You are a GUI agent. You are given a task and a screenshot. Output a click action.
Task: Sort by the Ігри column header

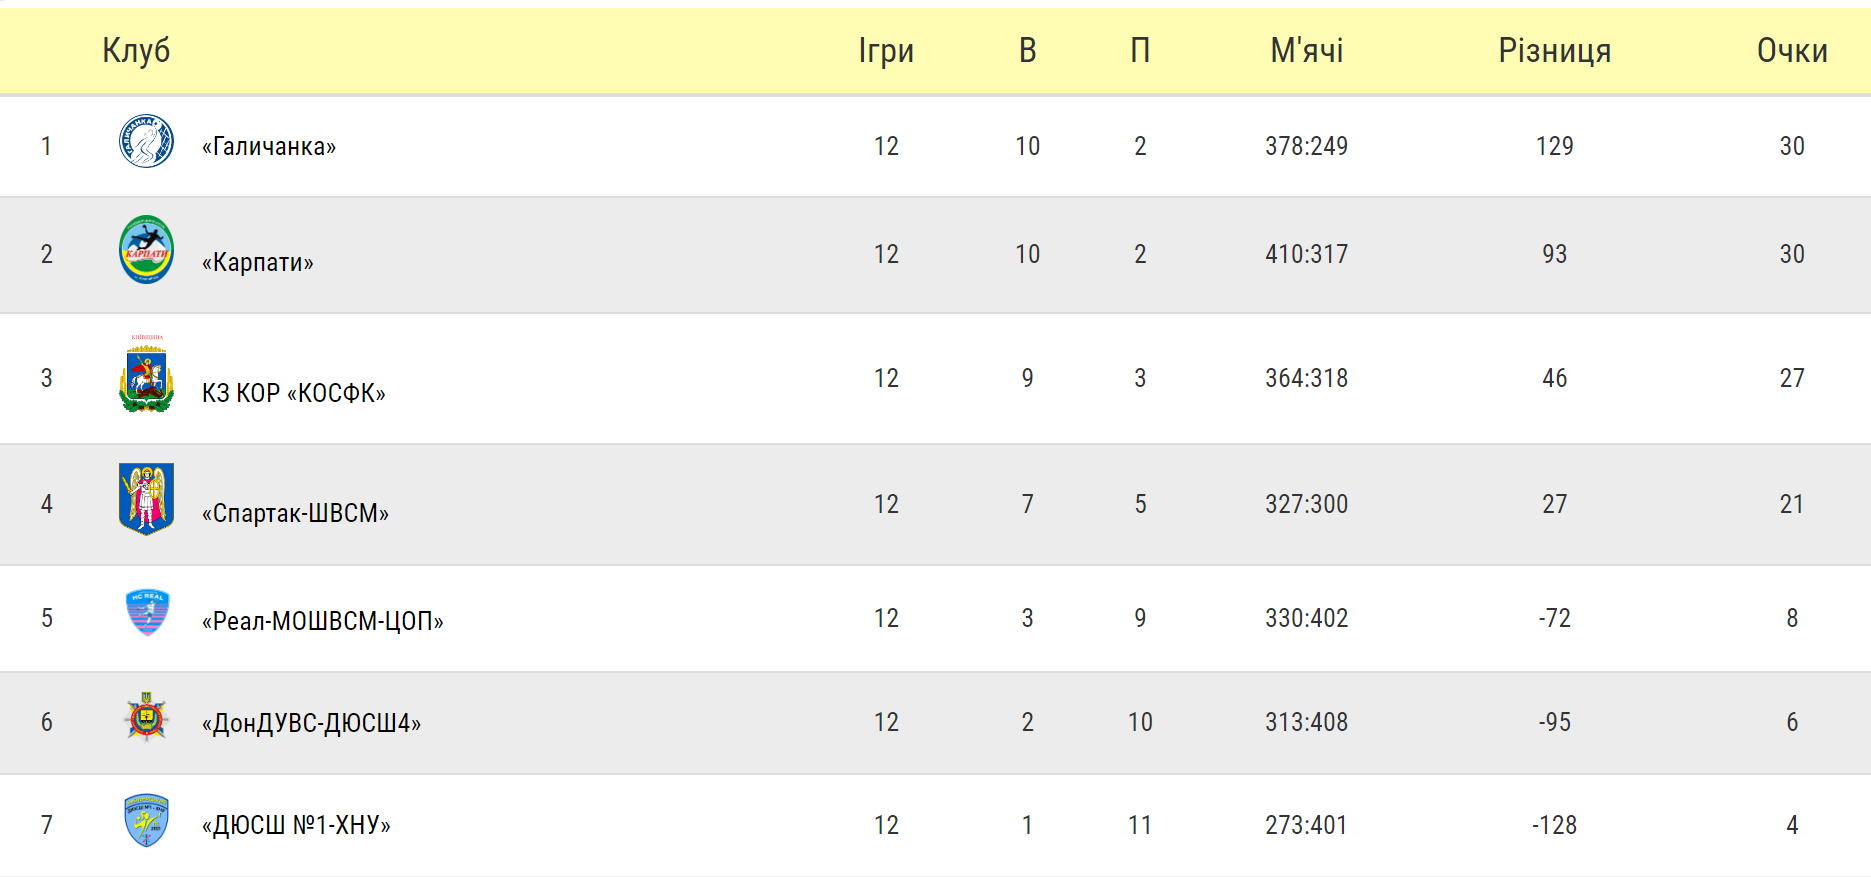(x=886, y=50)
